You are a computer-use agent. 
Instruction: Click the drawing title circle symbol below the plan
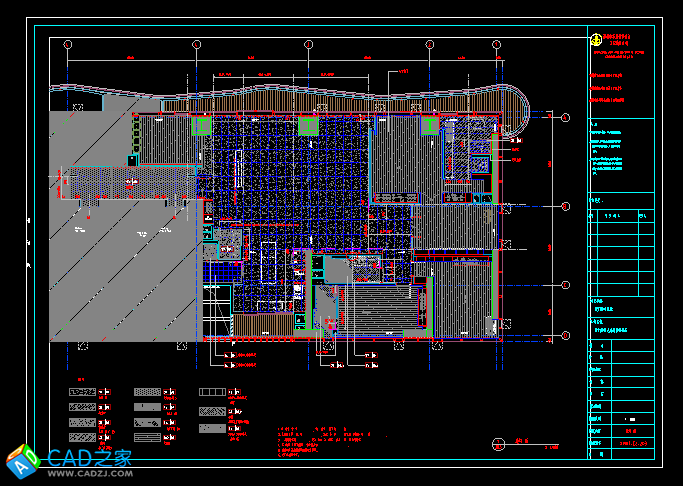point(498,444)
